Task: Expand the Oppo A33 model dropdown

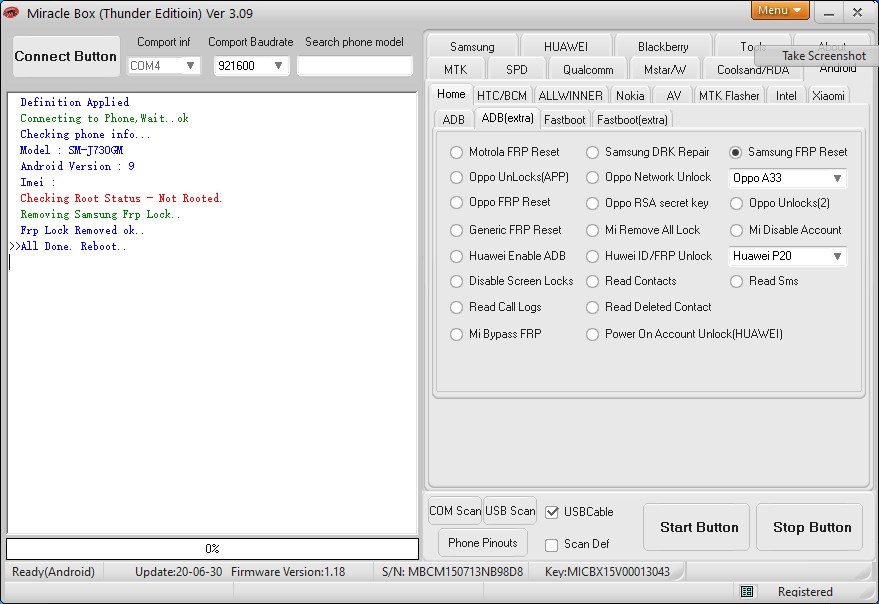Action: (787, 178)
